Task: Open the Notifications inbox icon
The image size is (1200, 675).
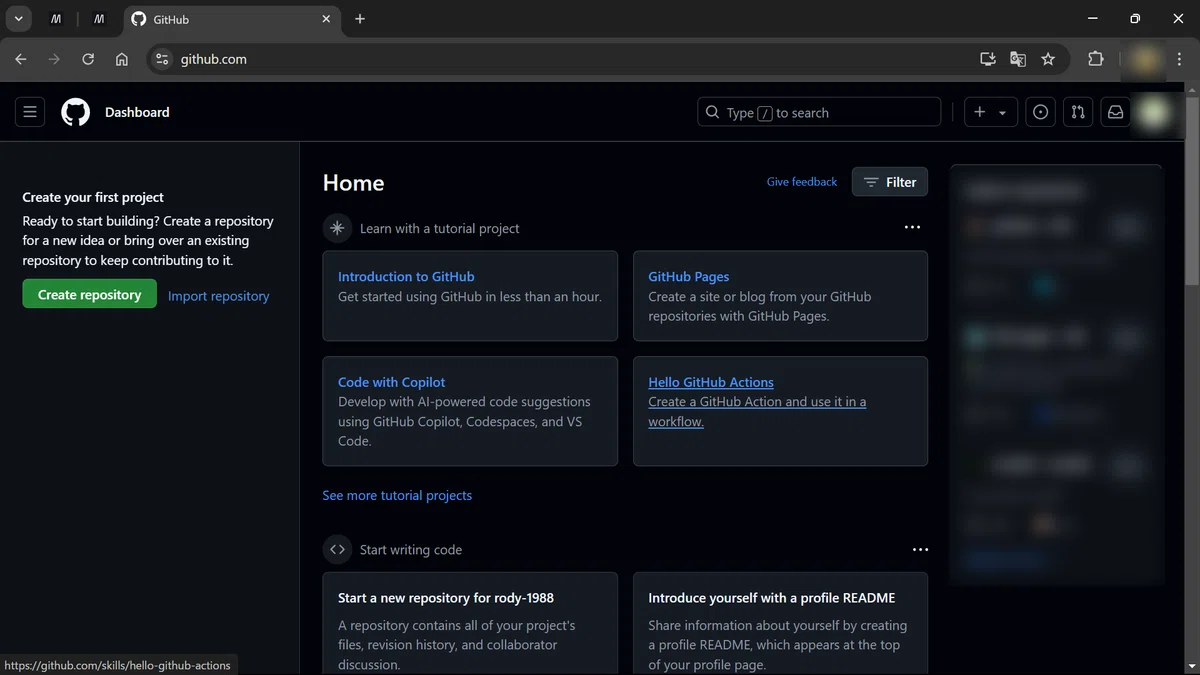Action: (x=1115, y=113)
